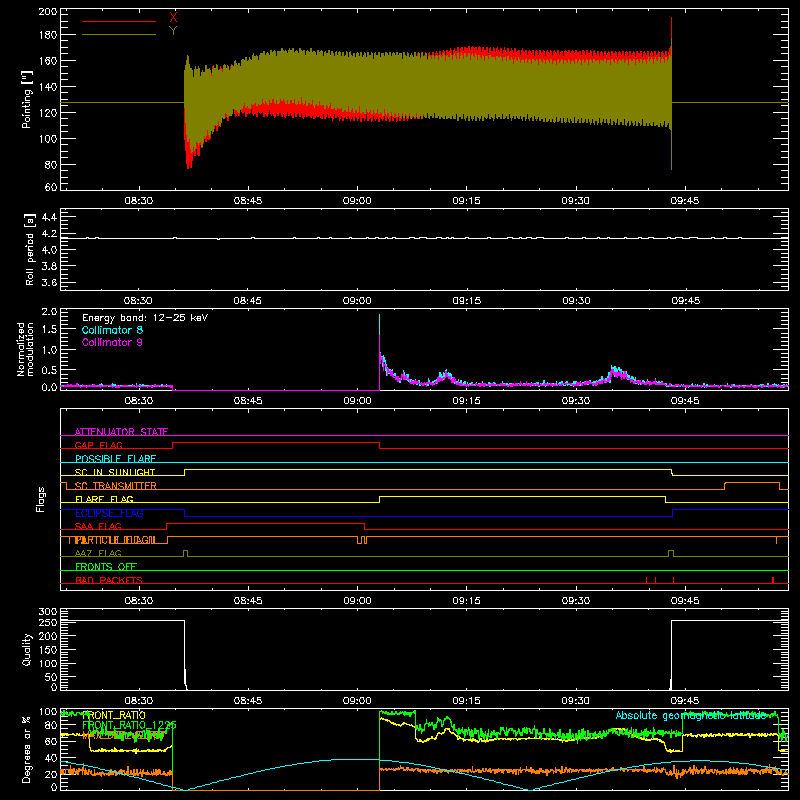The width and height of the screenshot is (800, 800).
Task: Click the olive Y legend label
Action: click(173, 31)
